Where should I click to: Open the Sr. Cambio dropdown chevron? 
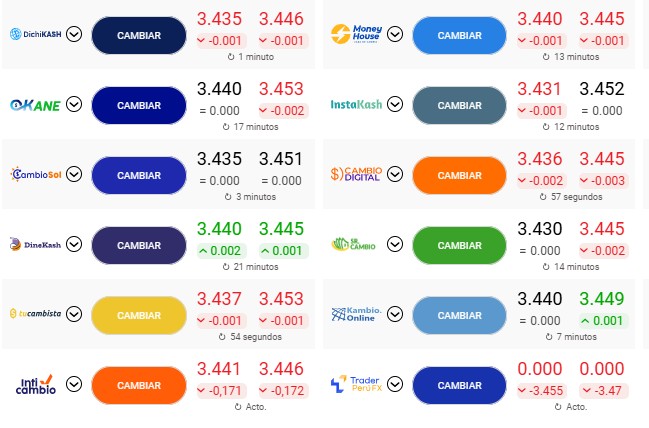395,245
